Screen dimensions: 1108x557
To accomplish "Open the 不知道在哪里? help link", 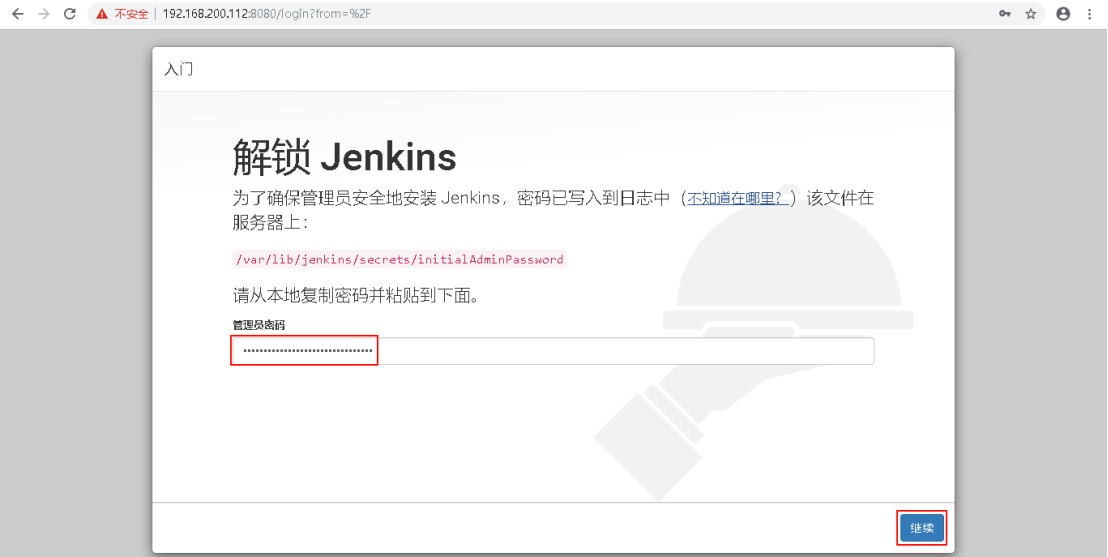I will [x=738, y=198].
